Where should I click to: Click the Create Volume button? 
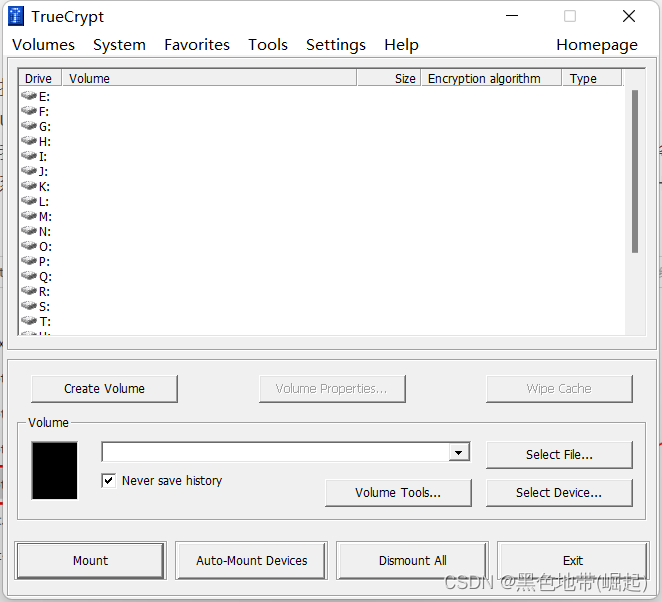(x=104, y=389)
